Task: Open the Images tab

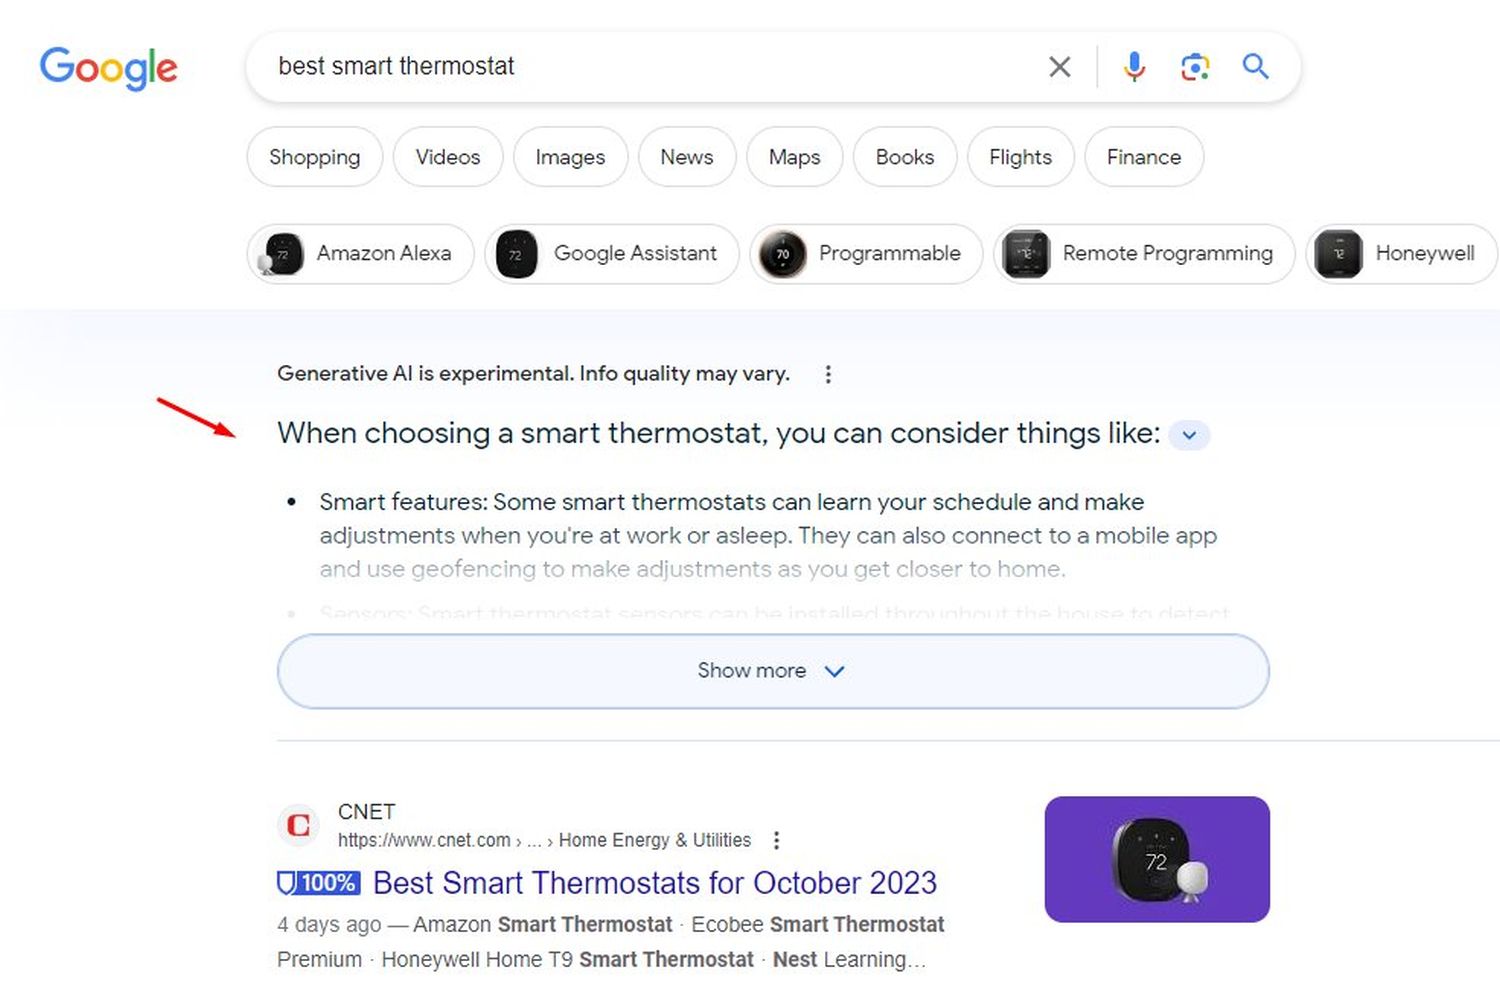Action: pos(570,157)
